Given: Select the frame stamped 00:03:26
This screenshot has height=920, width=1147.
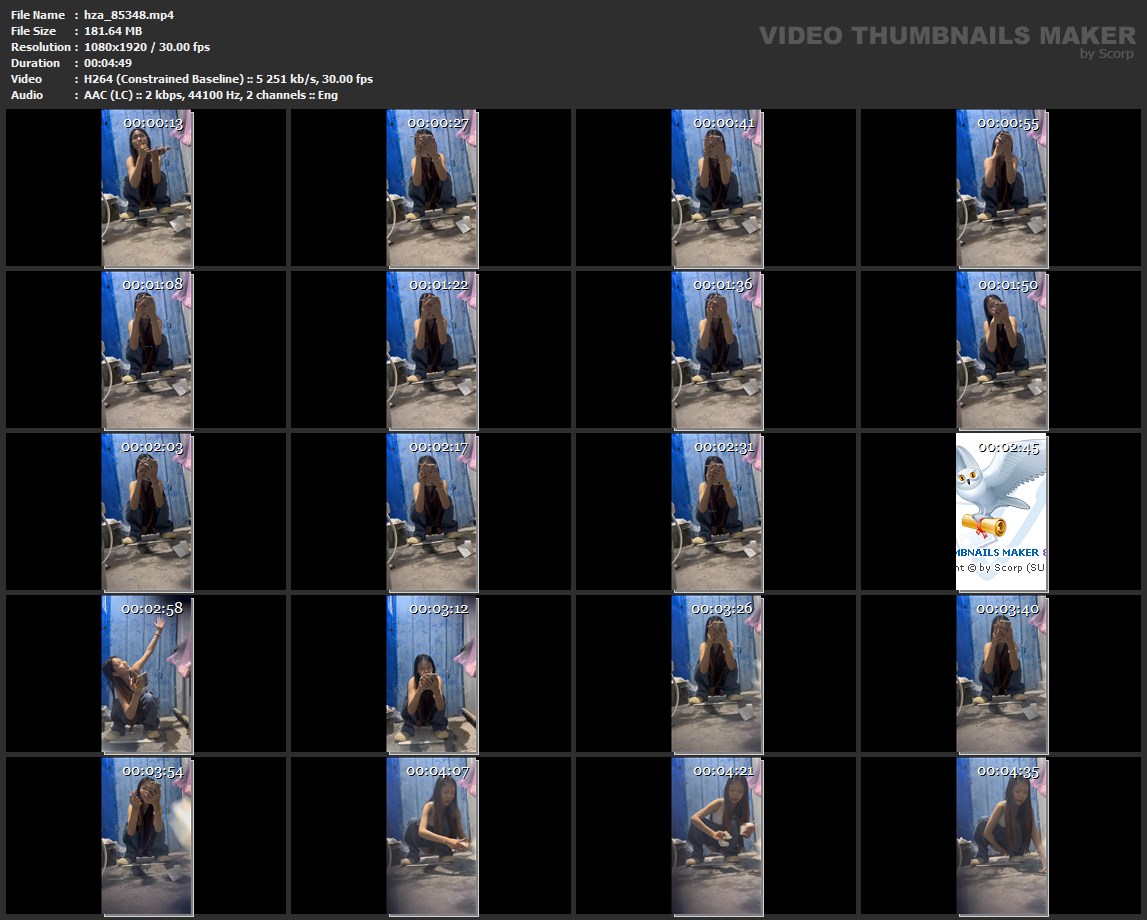Looking at the screenshot, I should (x=717, y=673).
